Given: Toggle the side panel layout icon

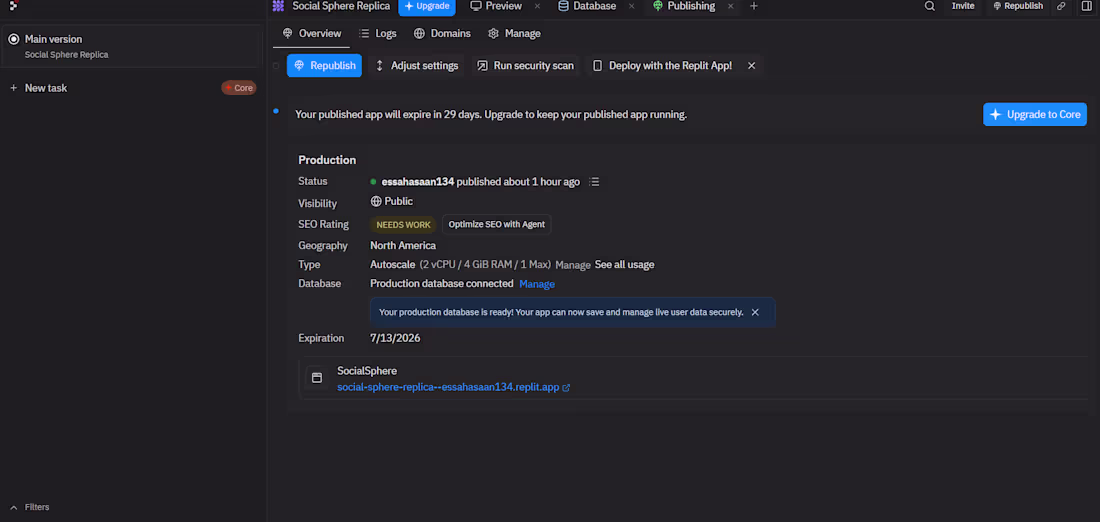Looking at the screenshot, I should coord(1087,6).
